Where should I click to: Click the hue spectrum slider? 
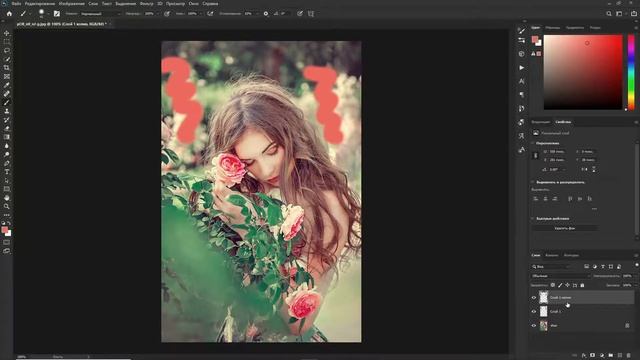[x=631, y=72]
